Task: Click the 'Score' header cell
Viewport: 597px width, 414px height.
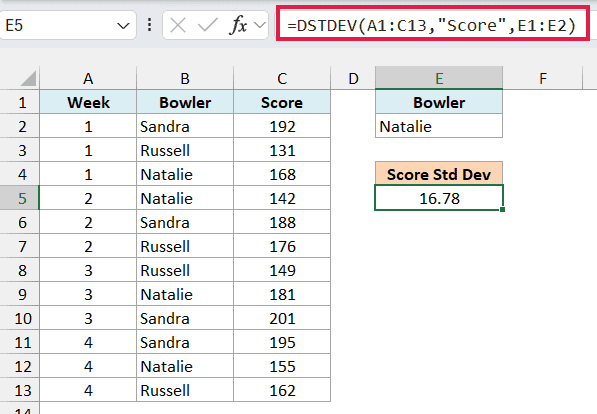Action: pyautogui.click(x=282, y=102)
